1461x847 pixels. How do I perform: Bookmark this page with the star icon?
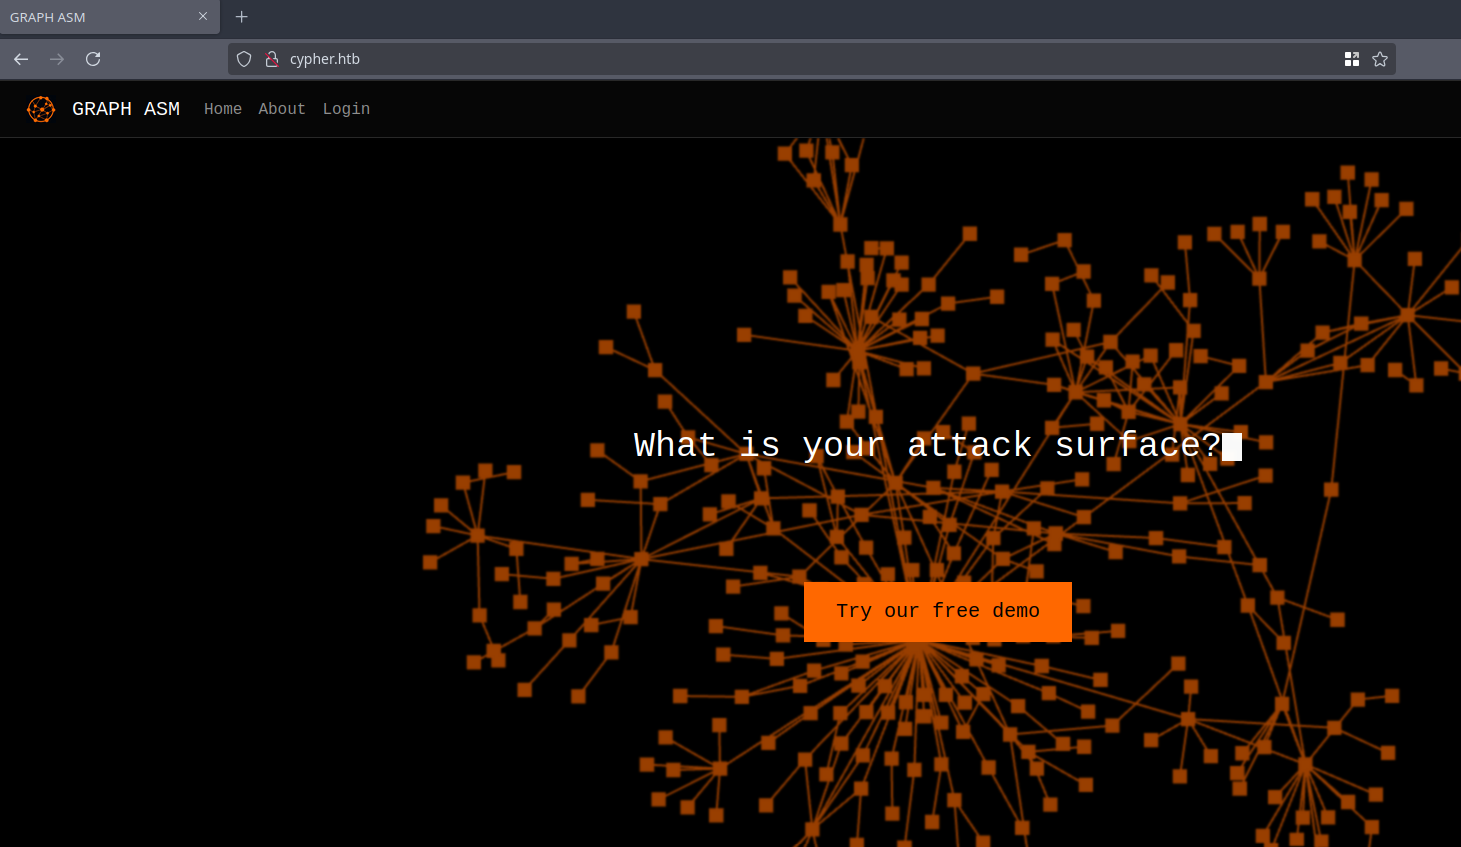pos(1380,59)
